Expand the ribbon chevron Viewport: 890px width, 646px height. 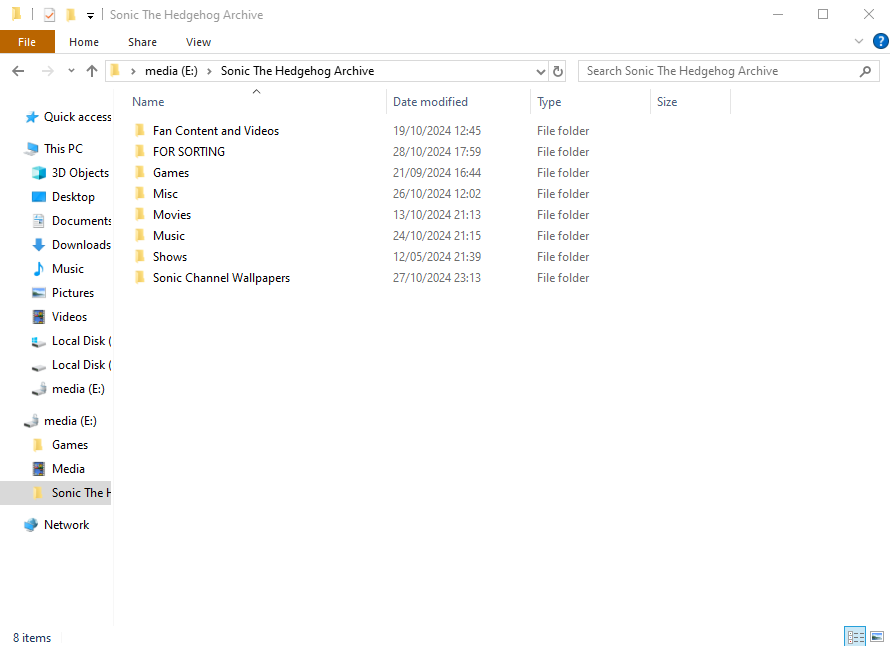click(858, 41)
